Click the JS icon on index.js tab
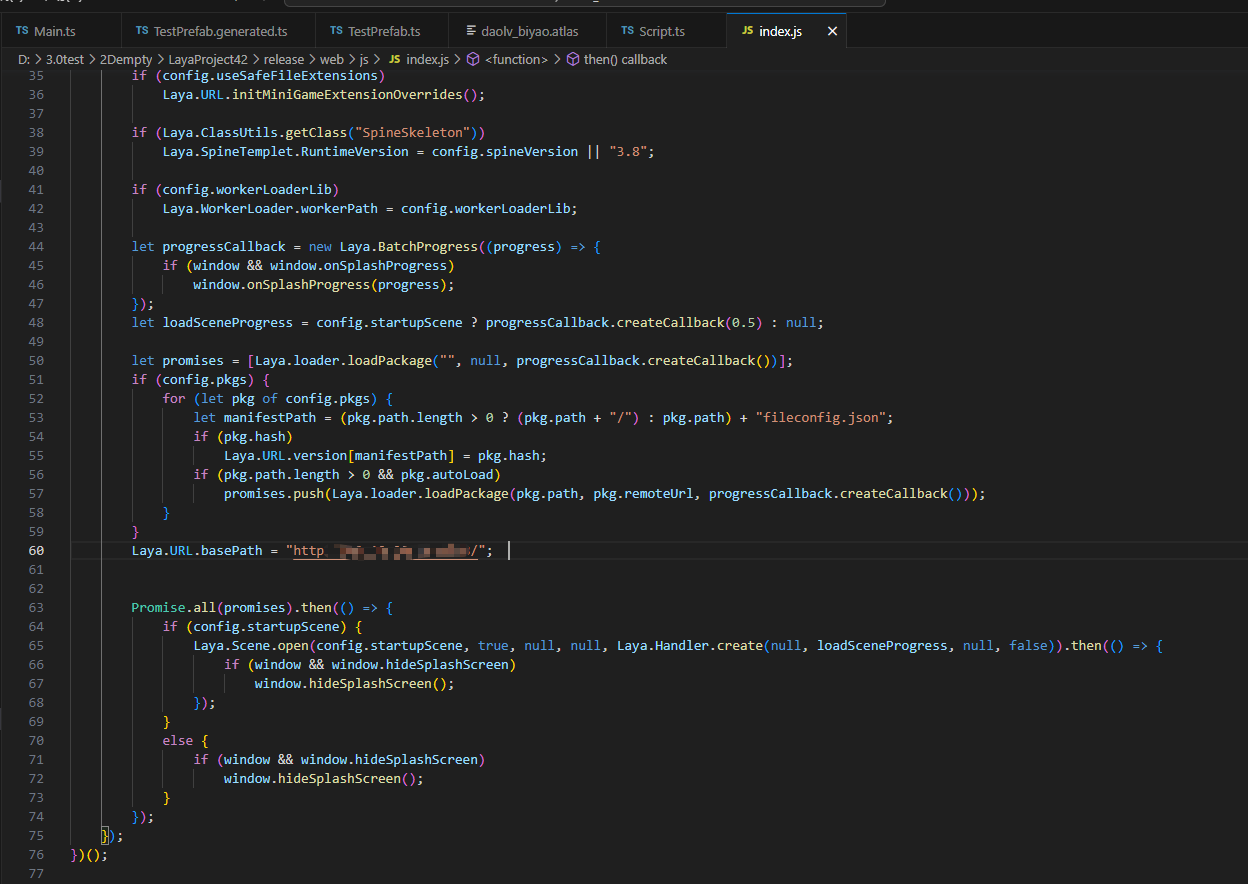1248x884 pixels. click(747, 32)
